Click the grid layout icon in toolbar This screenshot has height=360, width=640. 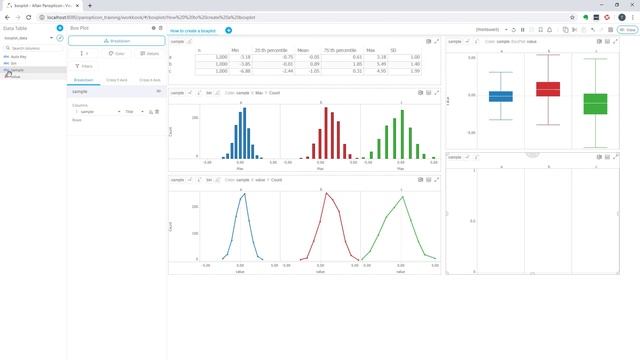pos(611,30)
